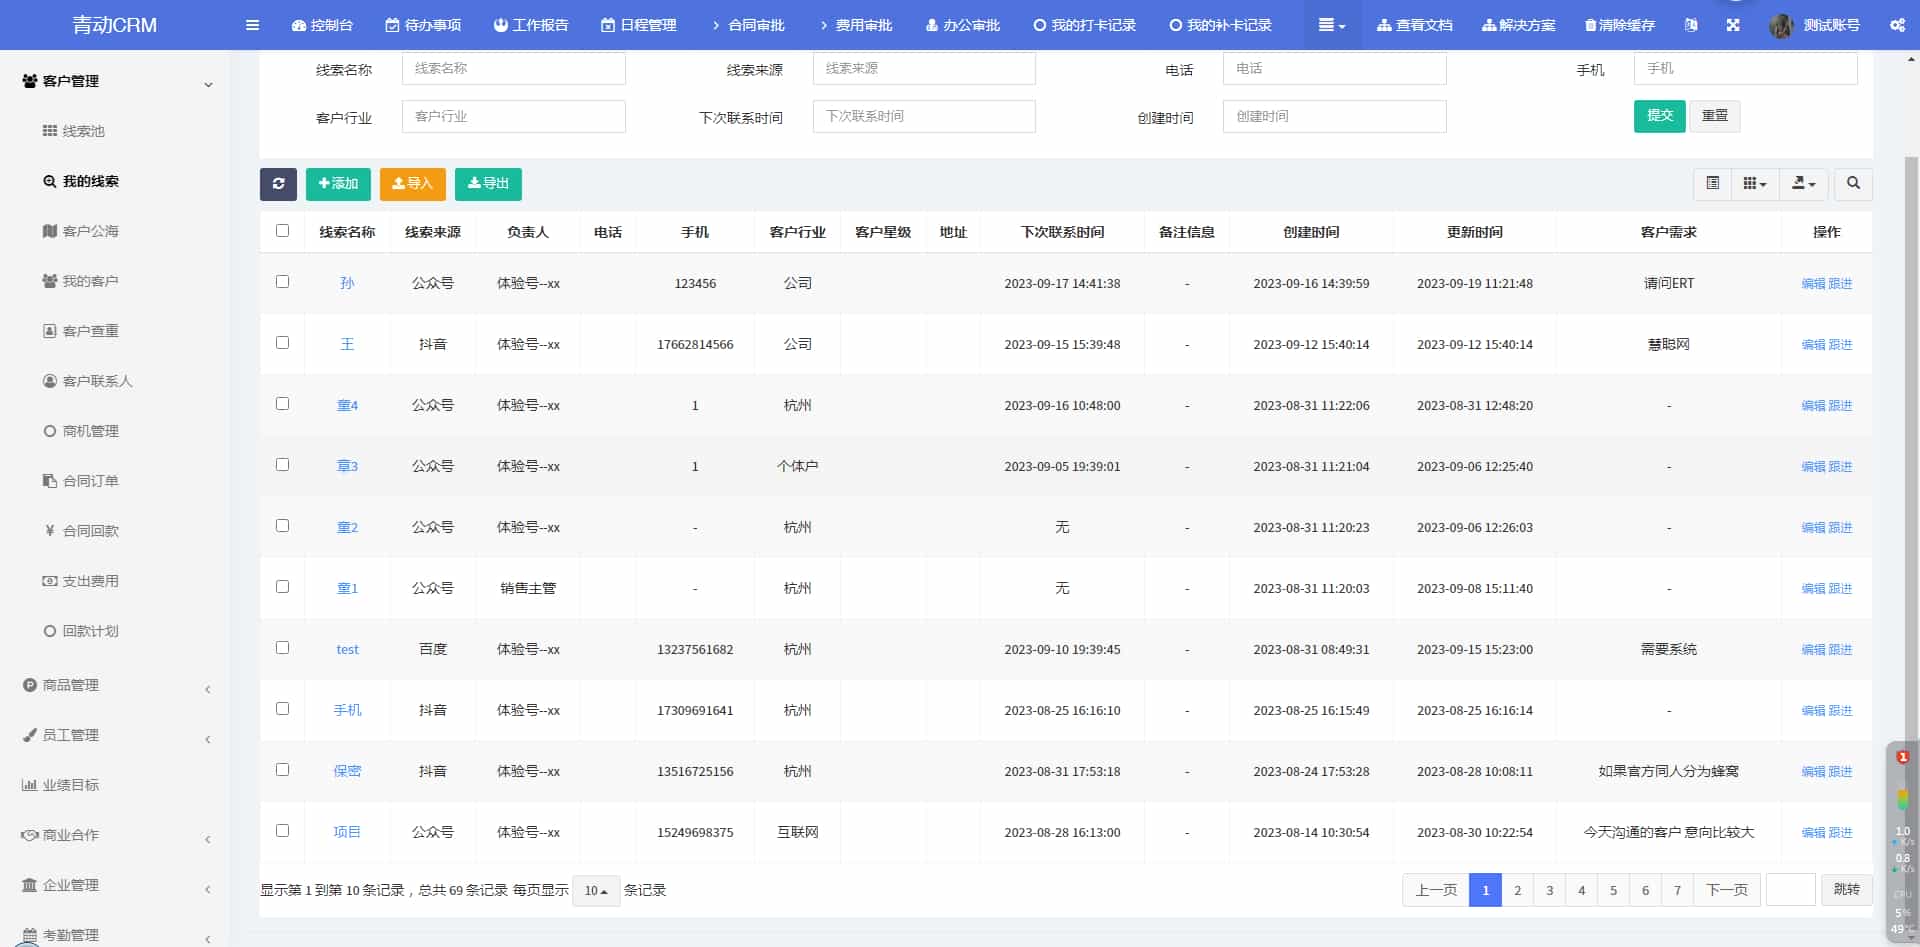Open the columns visibility dropdown

(1754, 184)
